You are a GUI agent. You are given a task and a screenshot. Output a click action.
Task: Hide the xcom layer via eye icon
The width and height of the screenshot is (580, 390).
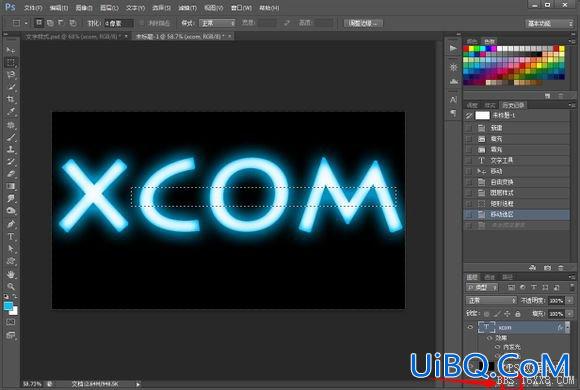(x=470, y=327)
